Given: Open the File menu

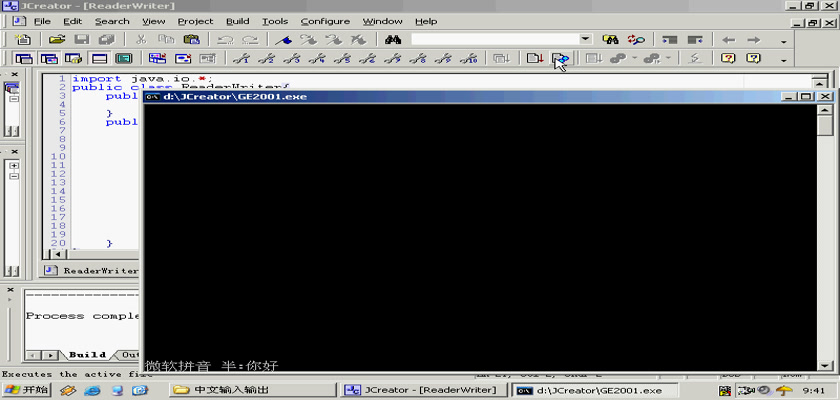Looking at the screenshot, I should pos(42,21).
